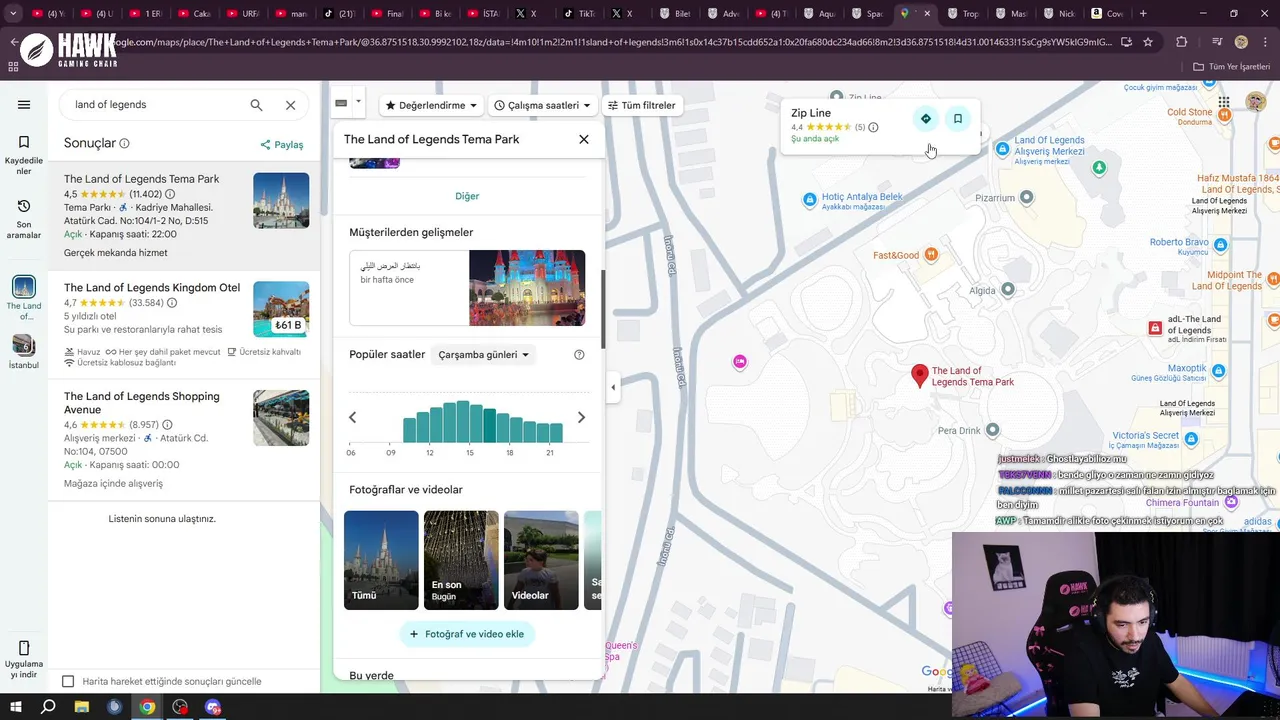
Task: Collapse the side panel arrow
Action: 613,387
